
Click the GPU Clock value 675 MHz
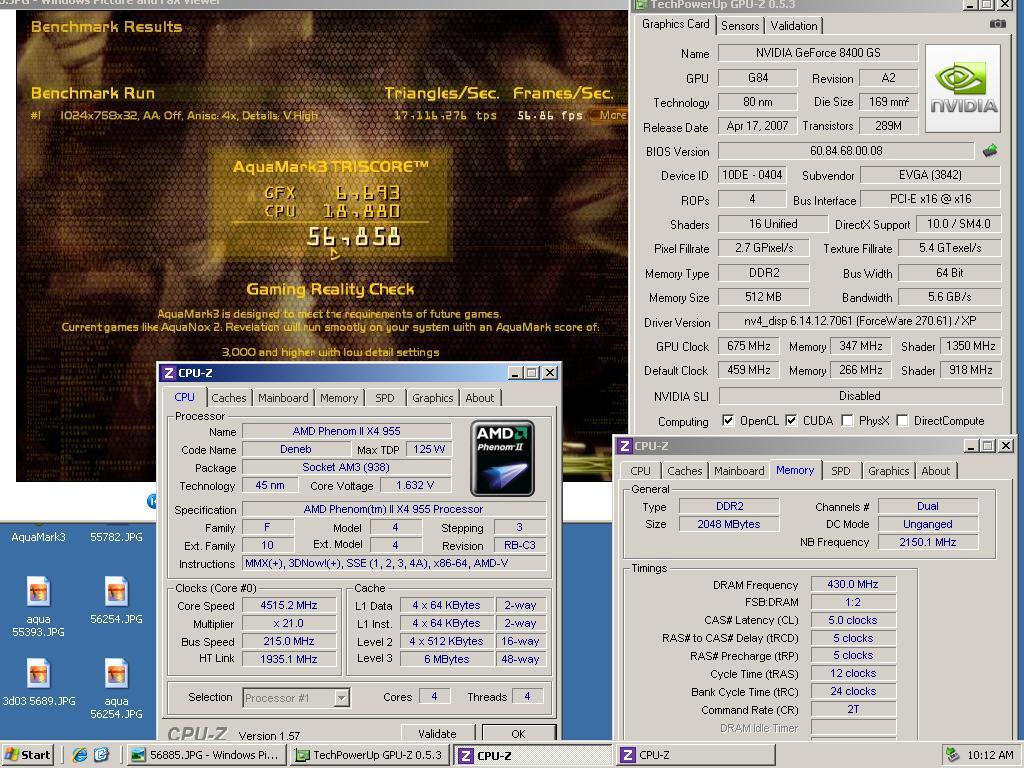point(748,346)
